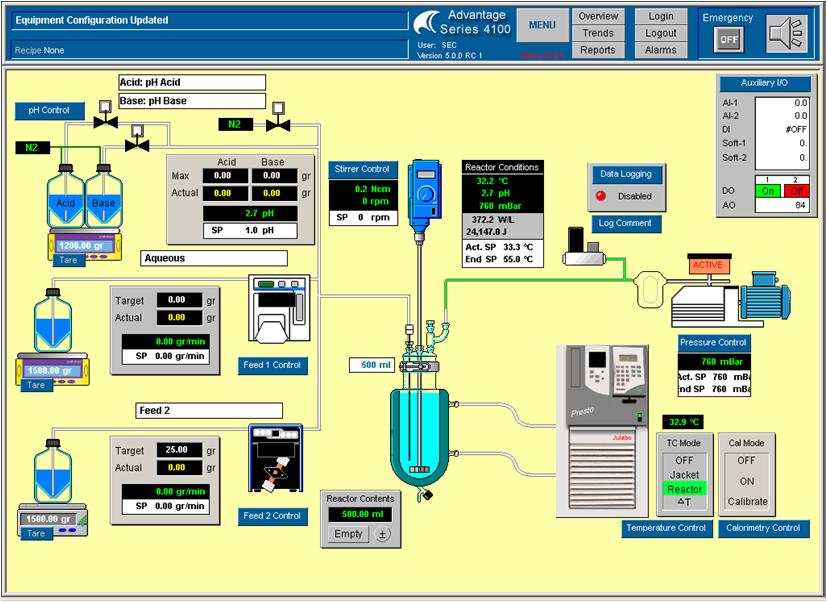Click the acid/base balance showing 1200.00 gr
827x602 pixels.
click(84, 245)
